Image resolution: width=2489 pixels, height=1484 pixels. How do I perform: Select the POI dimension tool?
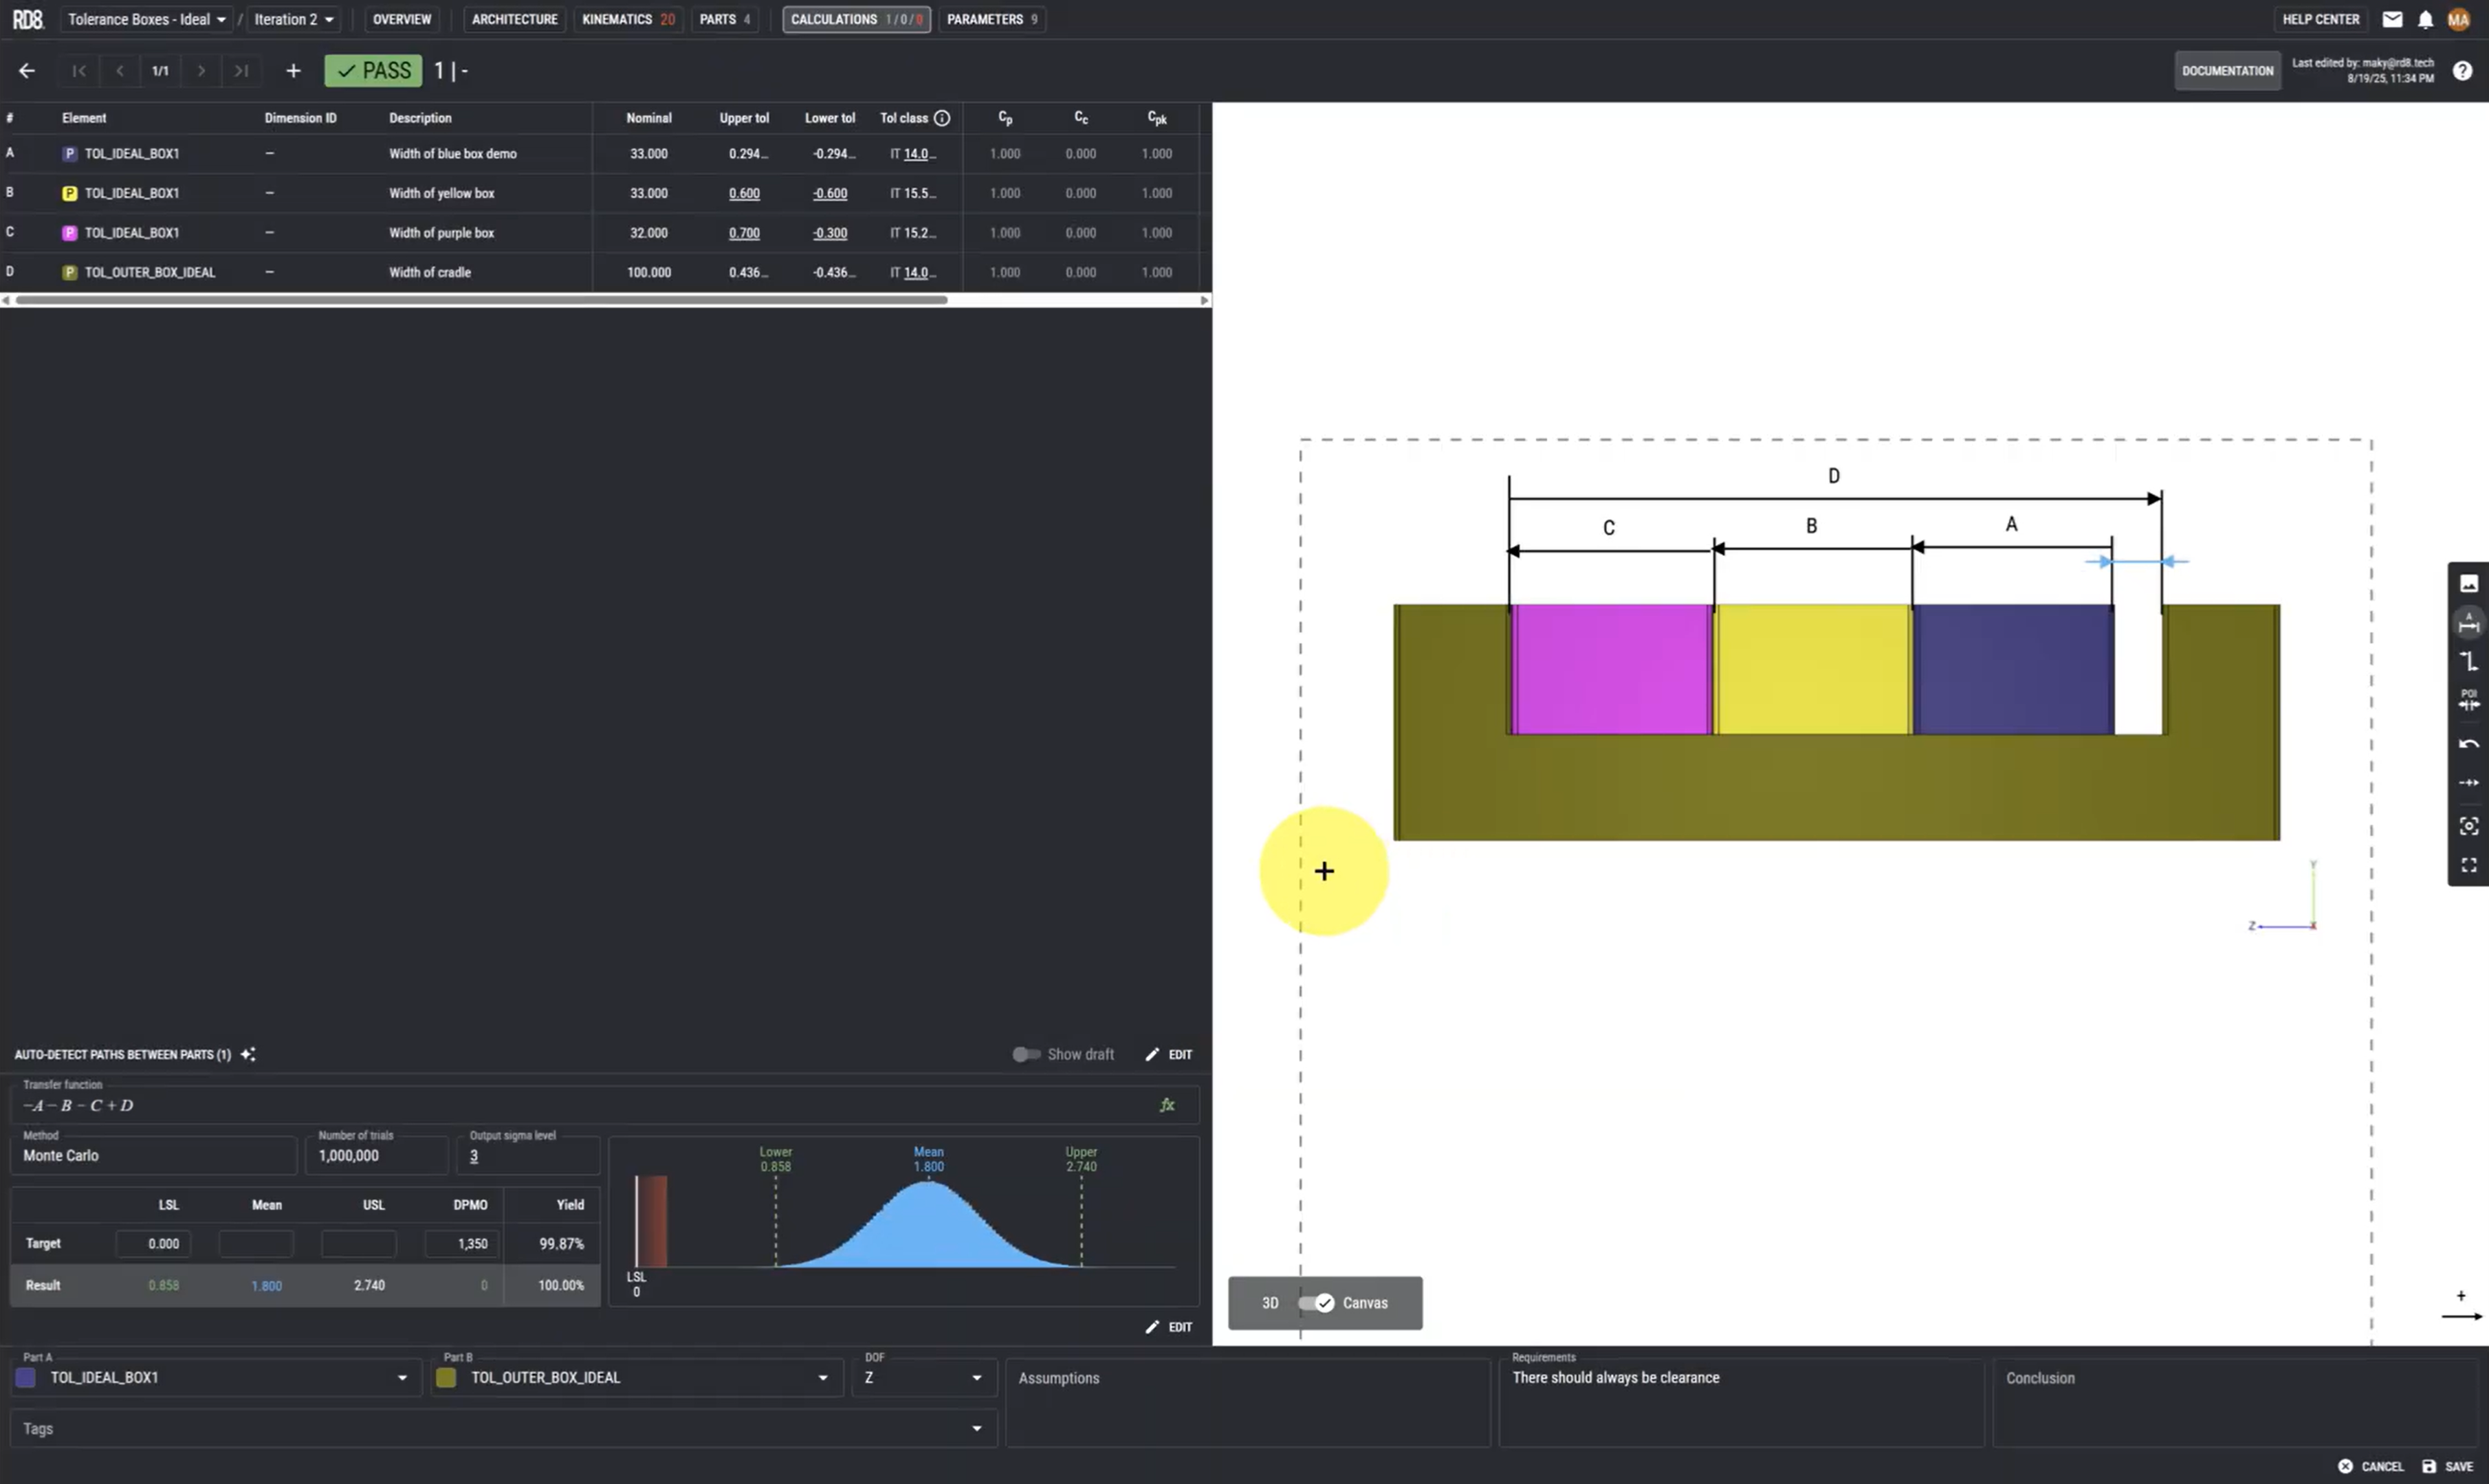click(x=2468, y=700)
